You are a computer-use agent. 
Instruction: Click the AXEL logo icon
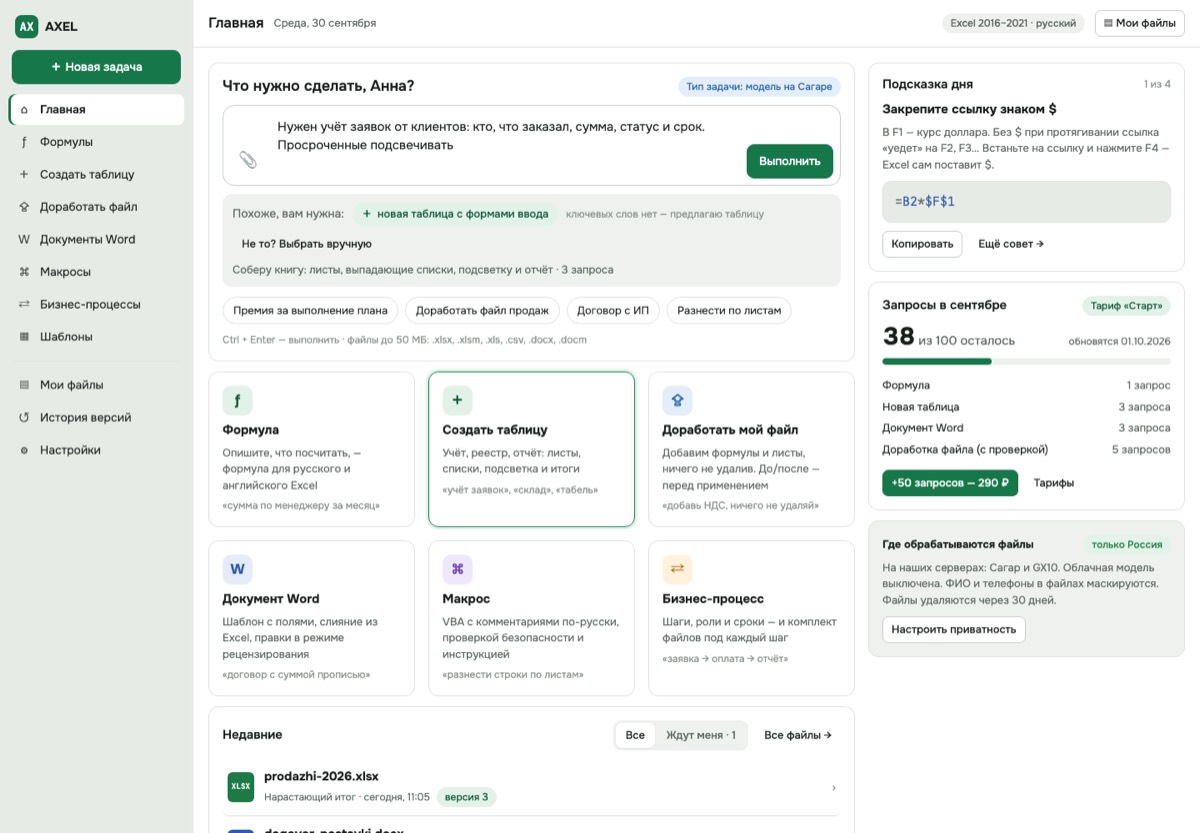point(26,27)
